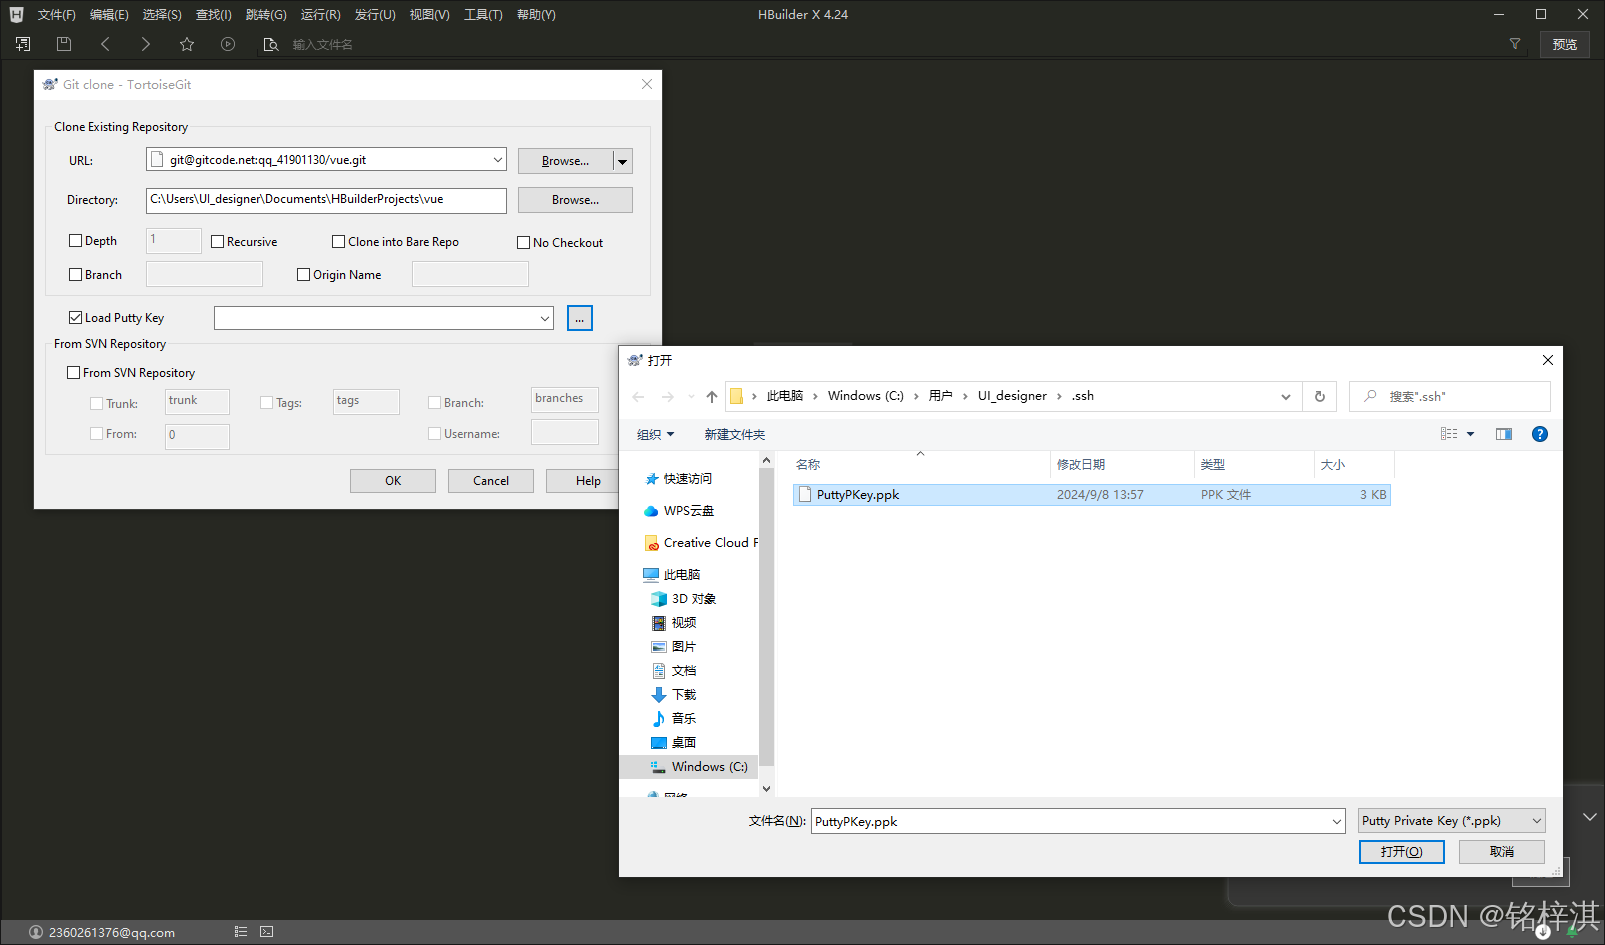Open the 选择(S) menu
Image resolution: width=1605 pixels, height=945 pixels.
coord(162,15)
